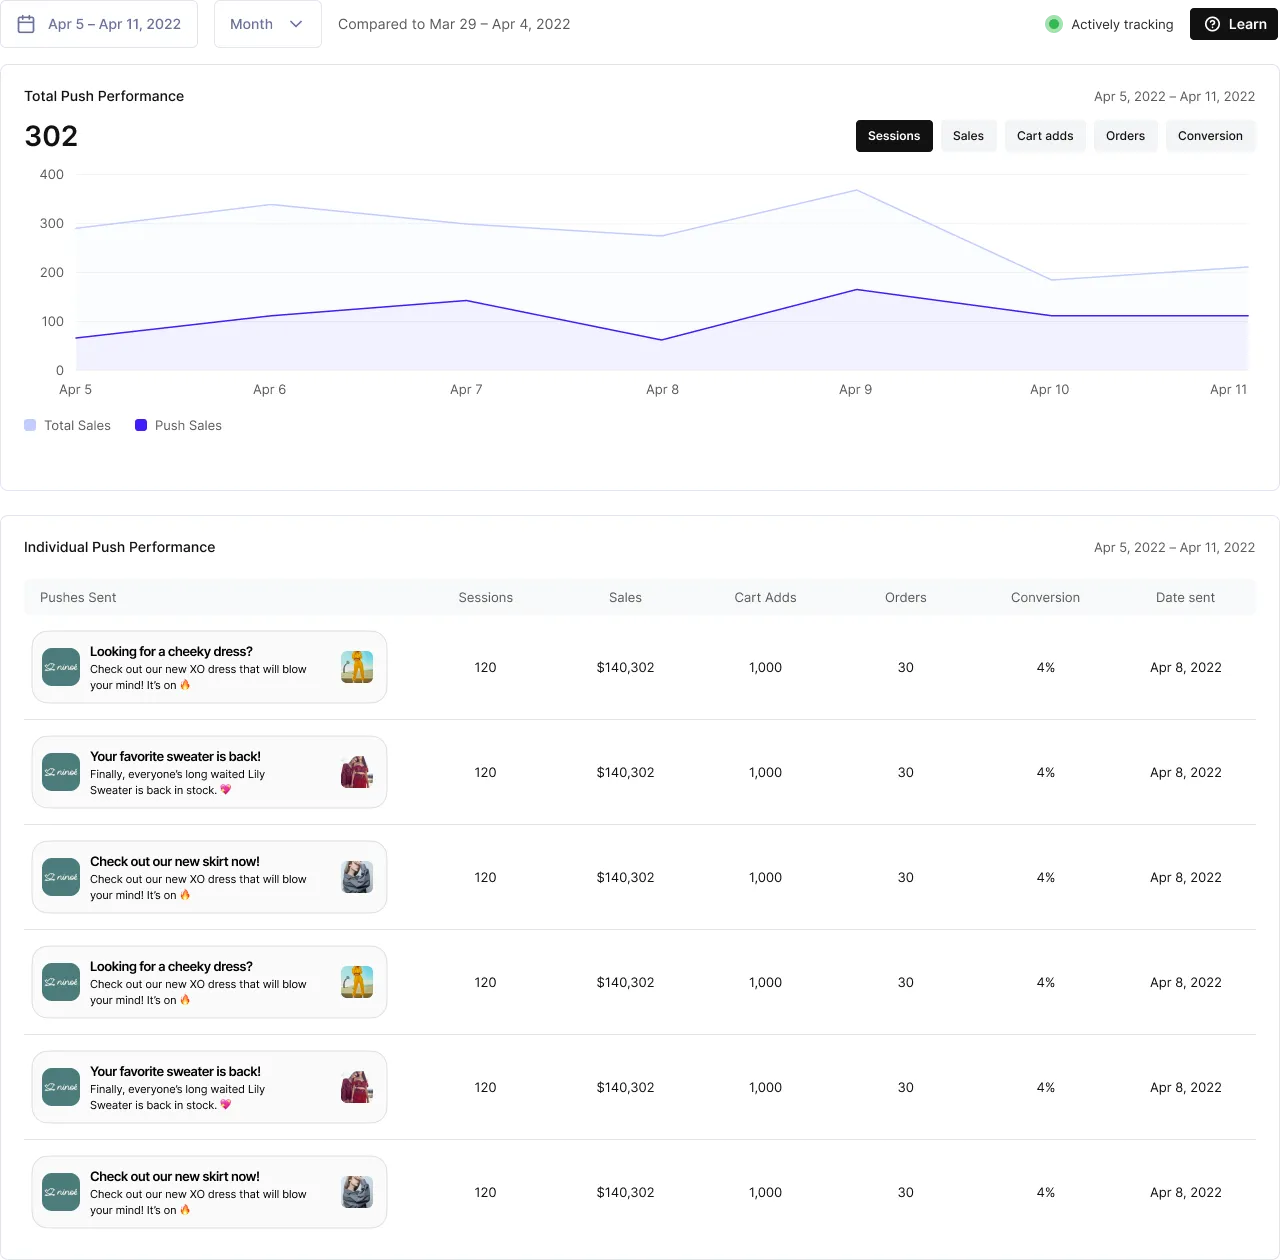The height and width of the screenshot is (1260, 1280).
Task: Click the Learn question mark icon
Action: (1211, 24)
